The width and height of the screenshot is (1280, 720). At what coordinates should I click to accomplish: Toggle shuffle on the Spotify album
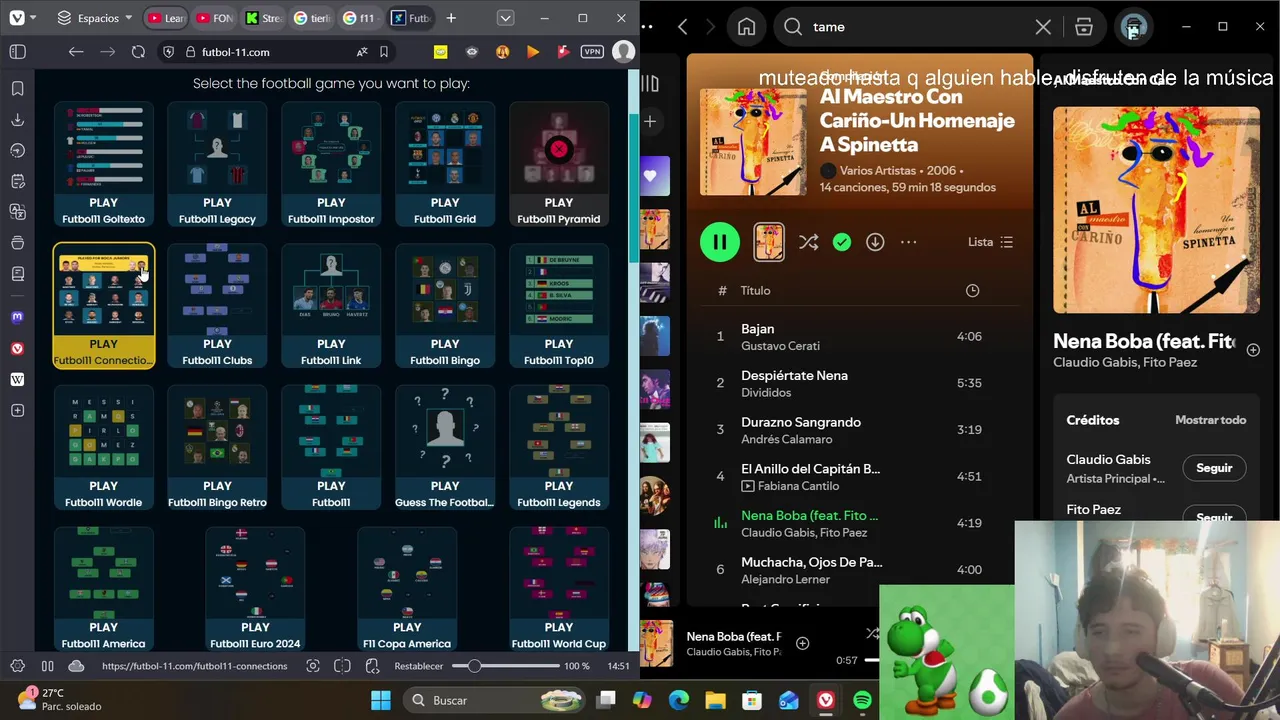coord(808,242)
